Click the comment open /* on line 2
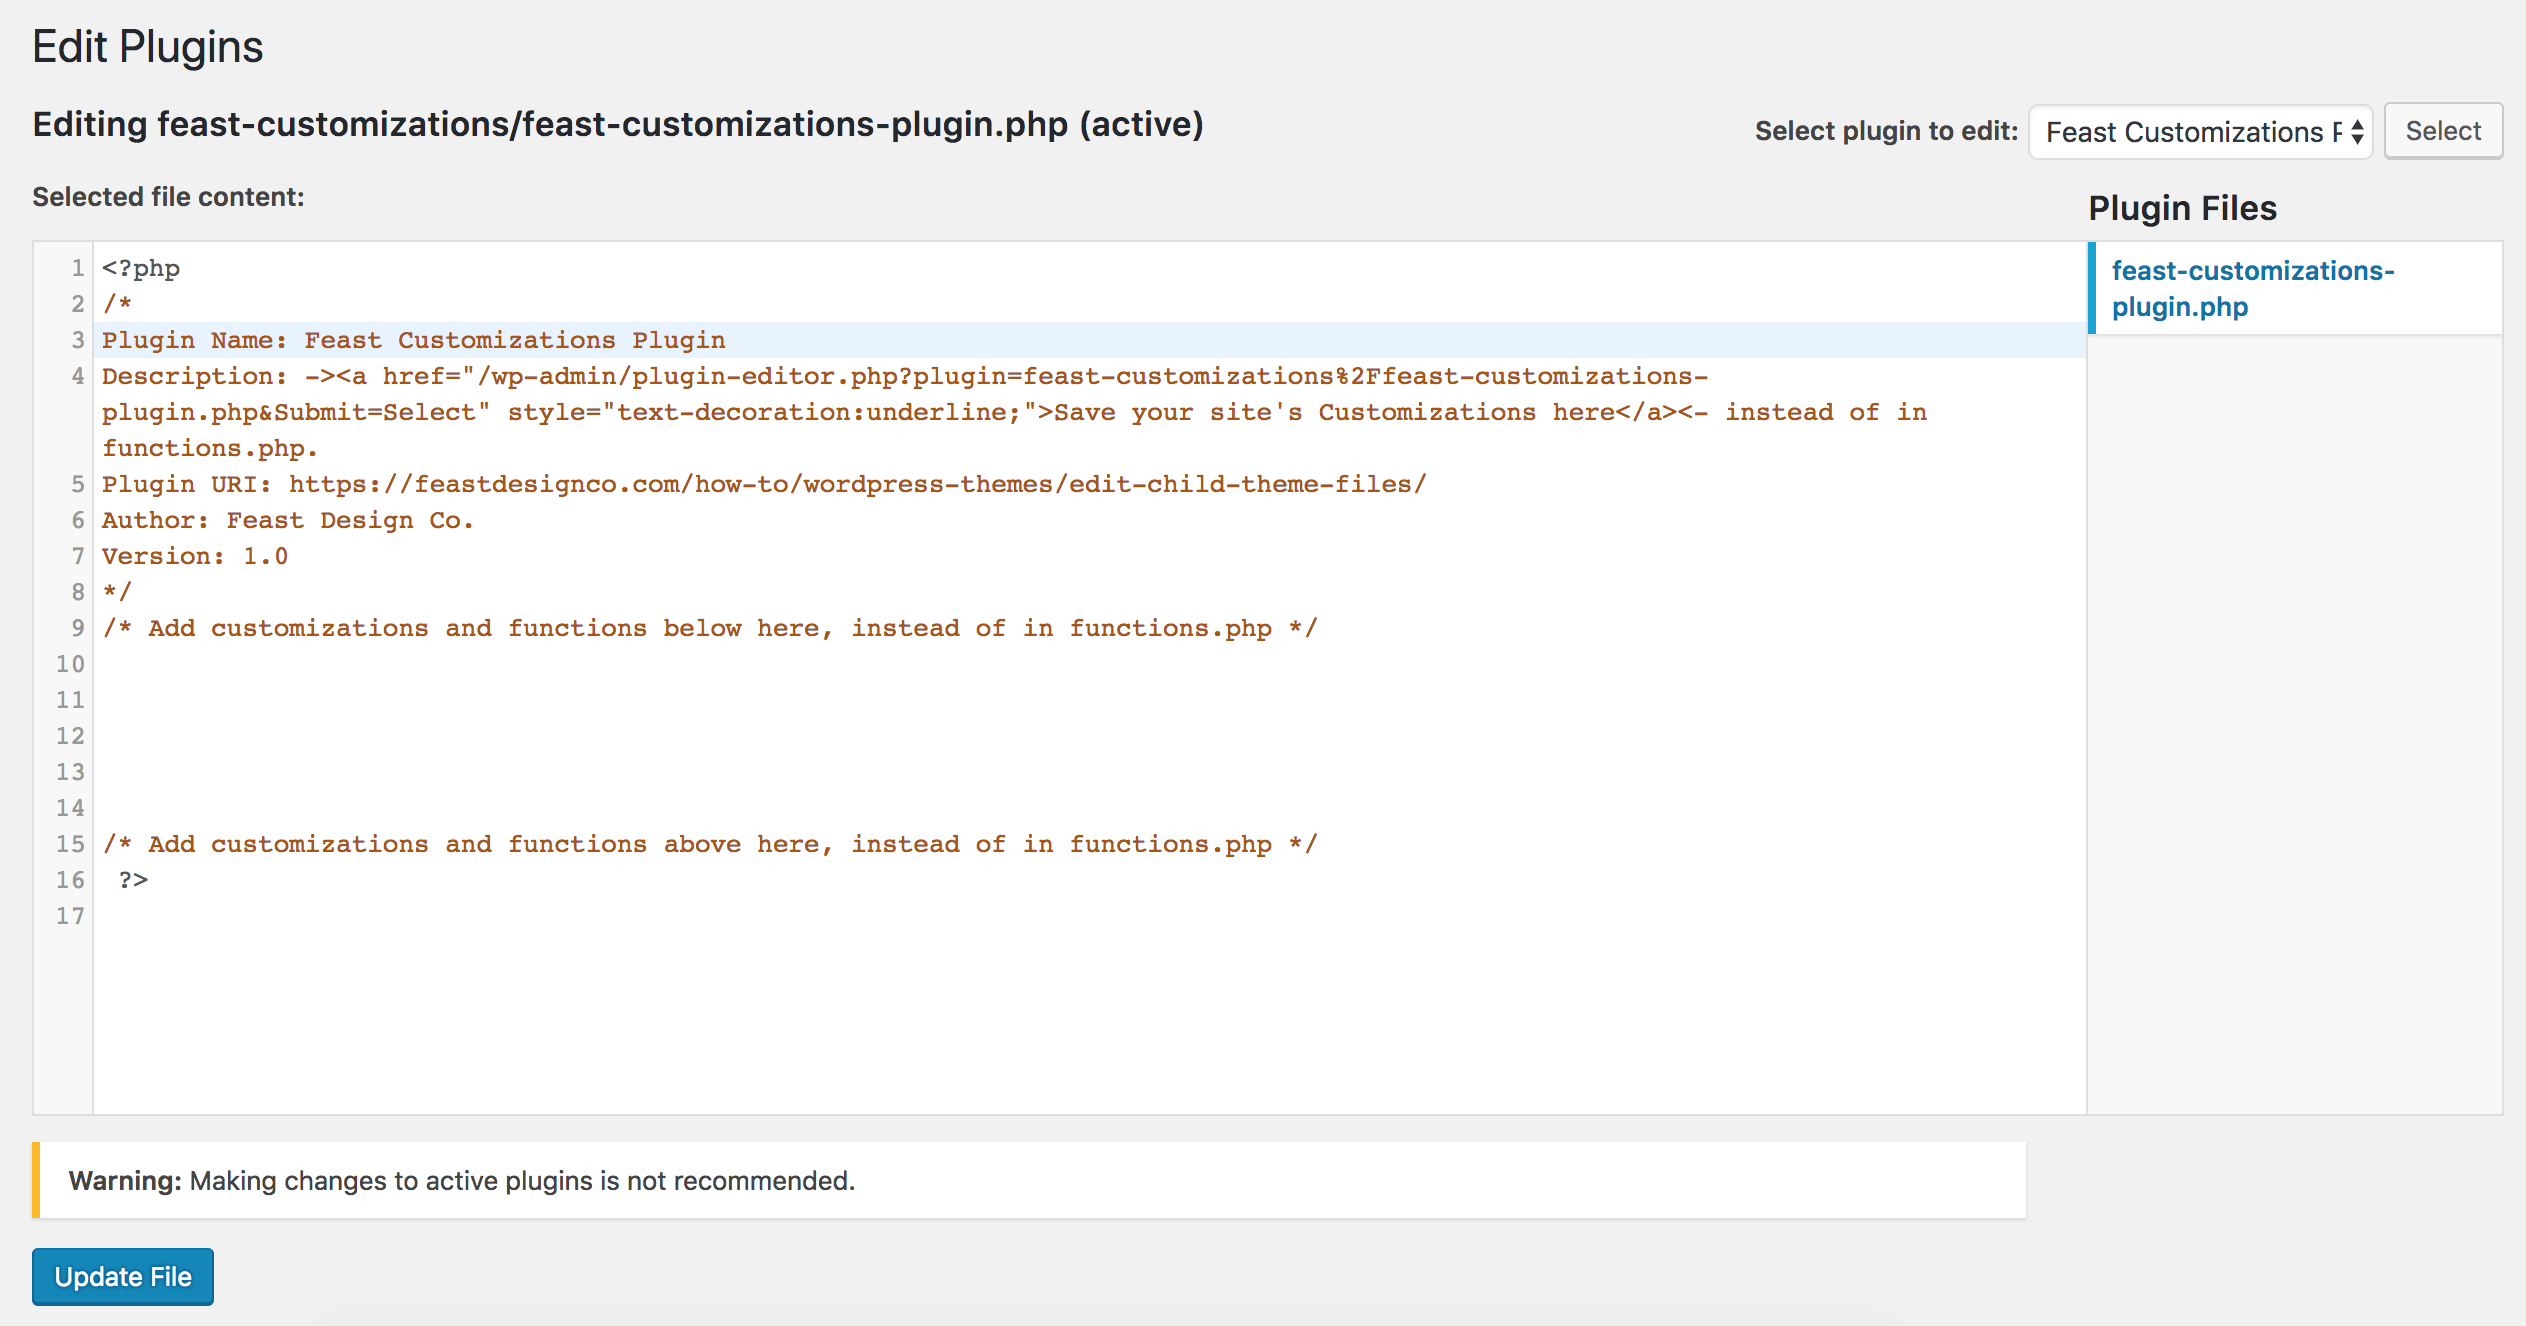Viewport: 2526px width, 1326px height. (117, 304)
